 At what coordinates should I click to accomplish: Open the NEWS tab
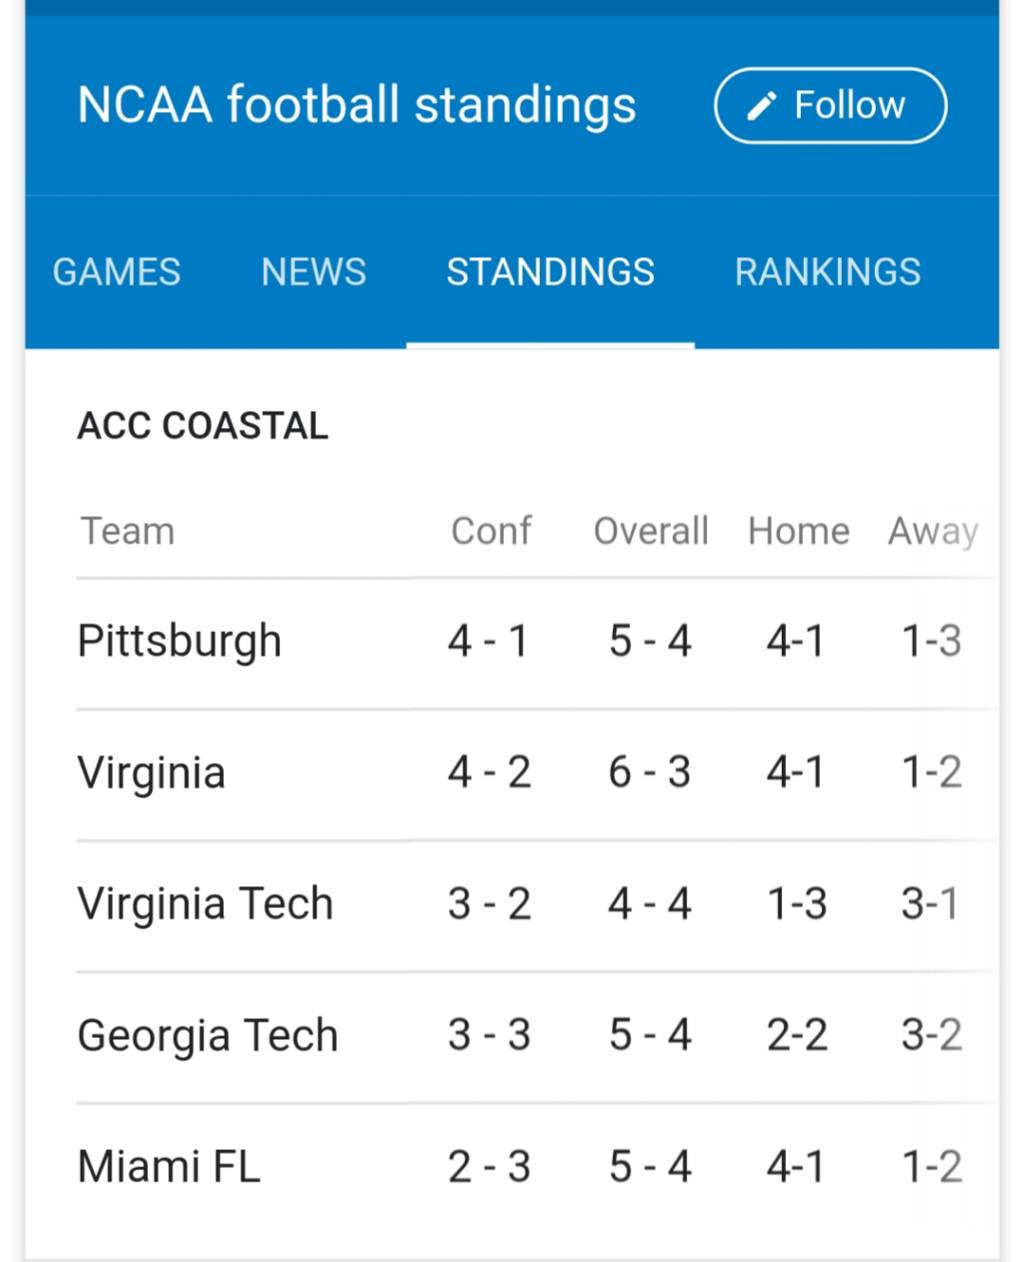(313, 272)
